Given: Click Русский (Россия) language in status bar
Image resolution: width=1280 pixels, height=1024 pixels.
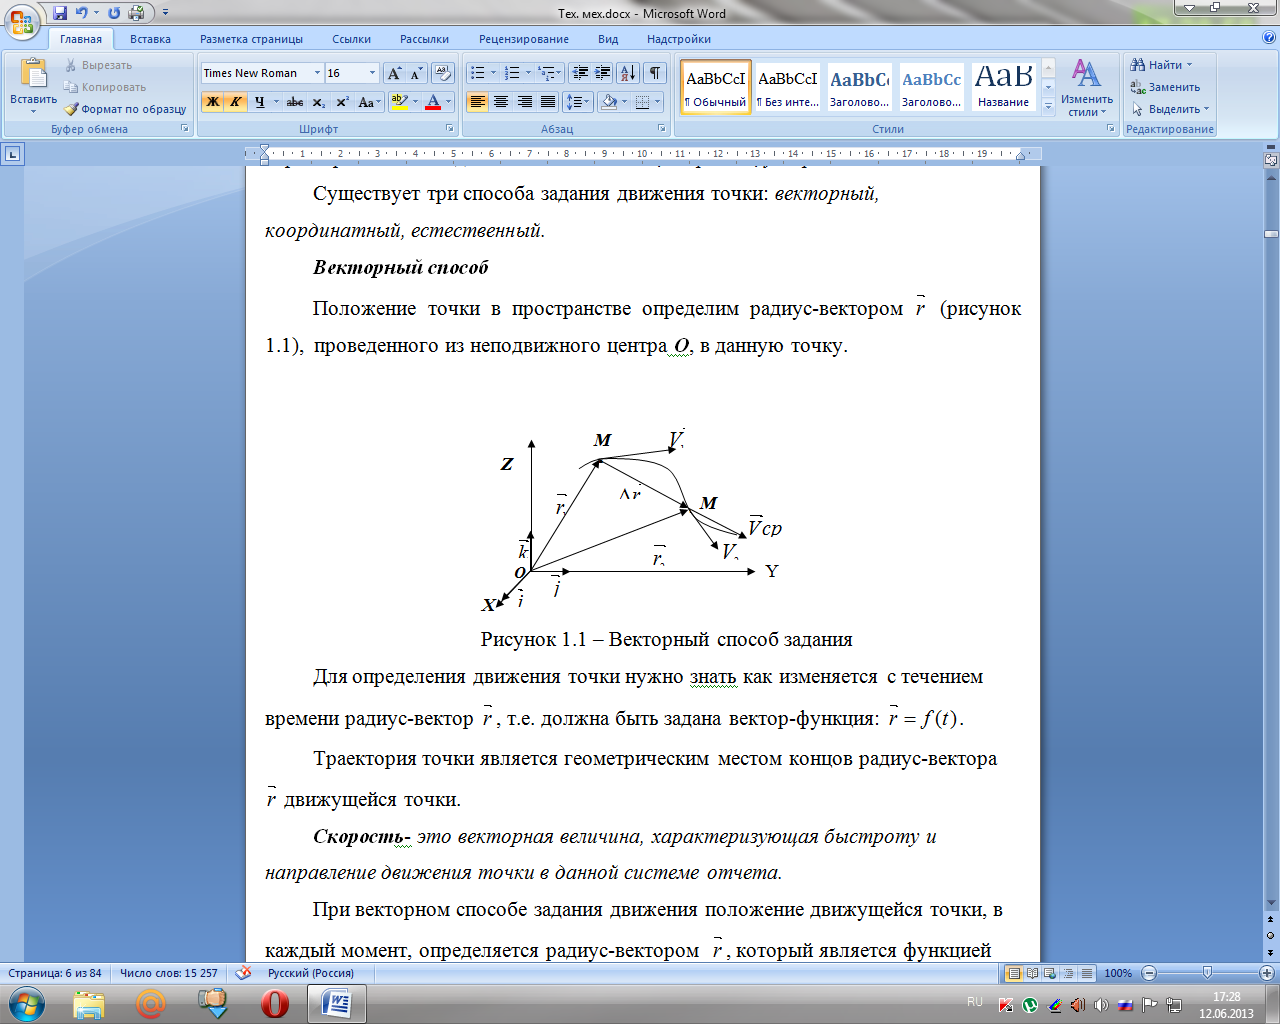Looking at the screenshot, I should coord(310,973).
